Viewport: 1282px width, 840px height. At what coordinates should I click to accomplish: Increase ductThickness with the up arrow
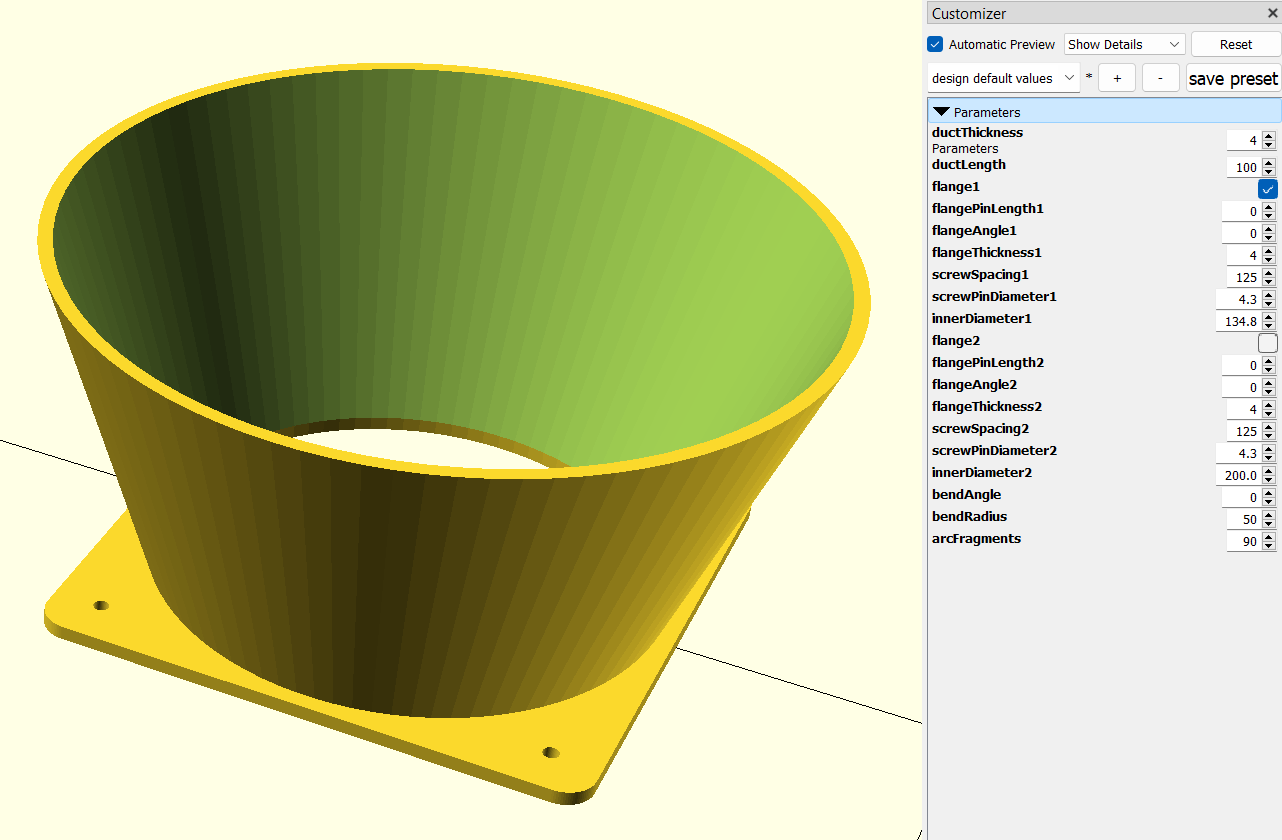click(1269, 136)
